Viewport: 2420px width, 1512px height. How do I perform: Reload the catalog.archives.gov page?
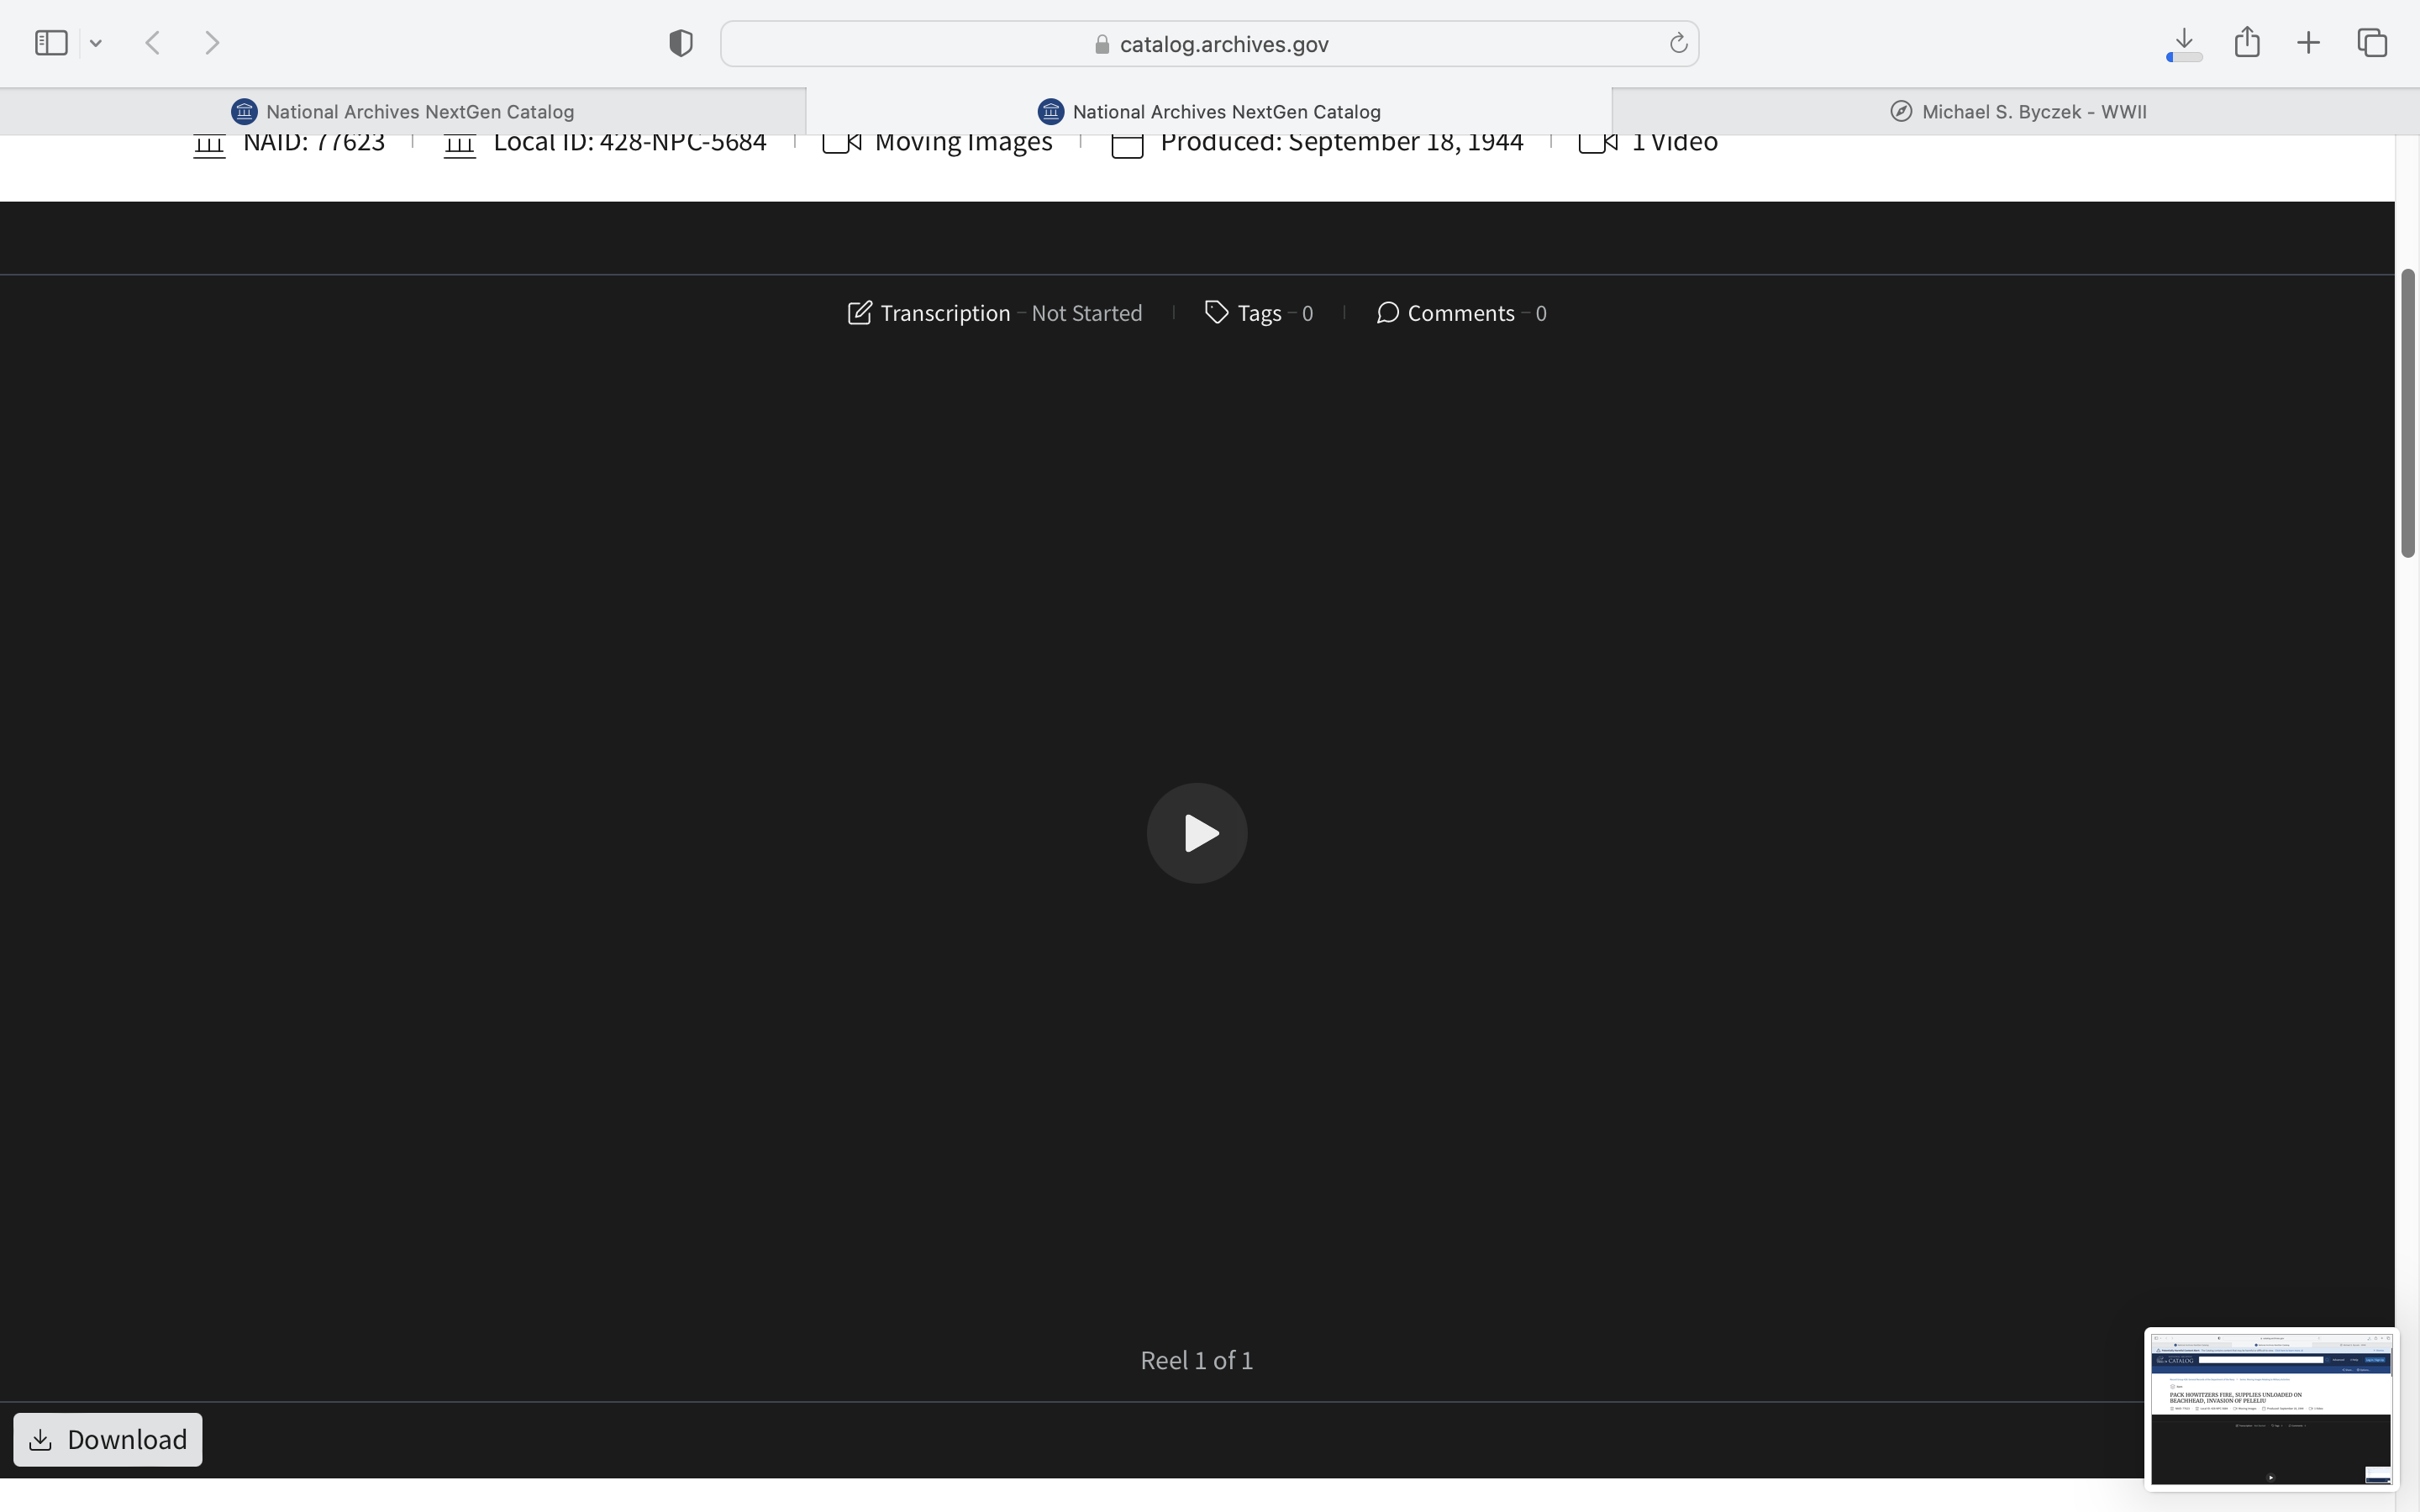1678,43
